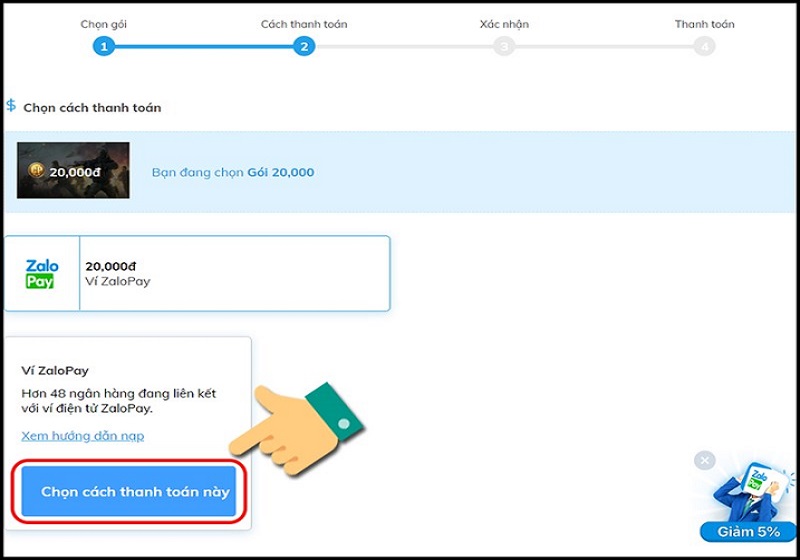800x560 pixels.
Task: Click the ZaloPay logo in payment option
Action: pos(42,274)
